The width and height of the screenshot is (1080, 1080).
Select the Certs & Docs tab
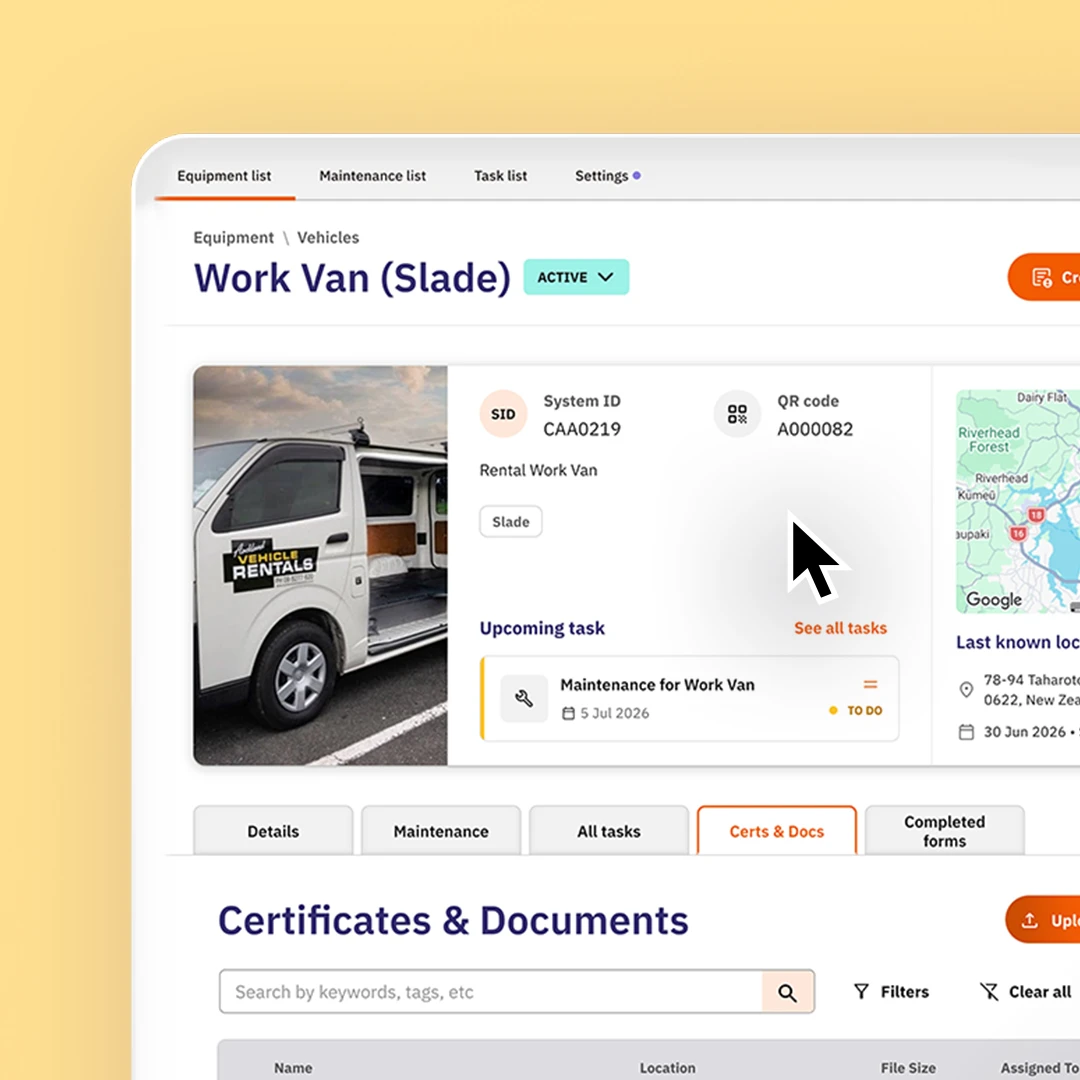point(776,831)
